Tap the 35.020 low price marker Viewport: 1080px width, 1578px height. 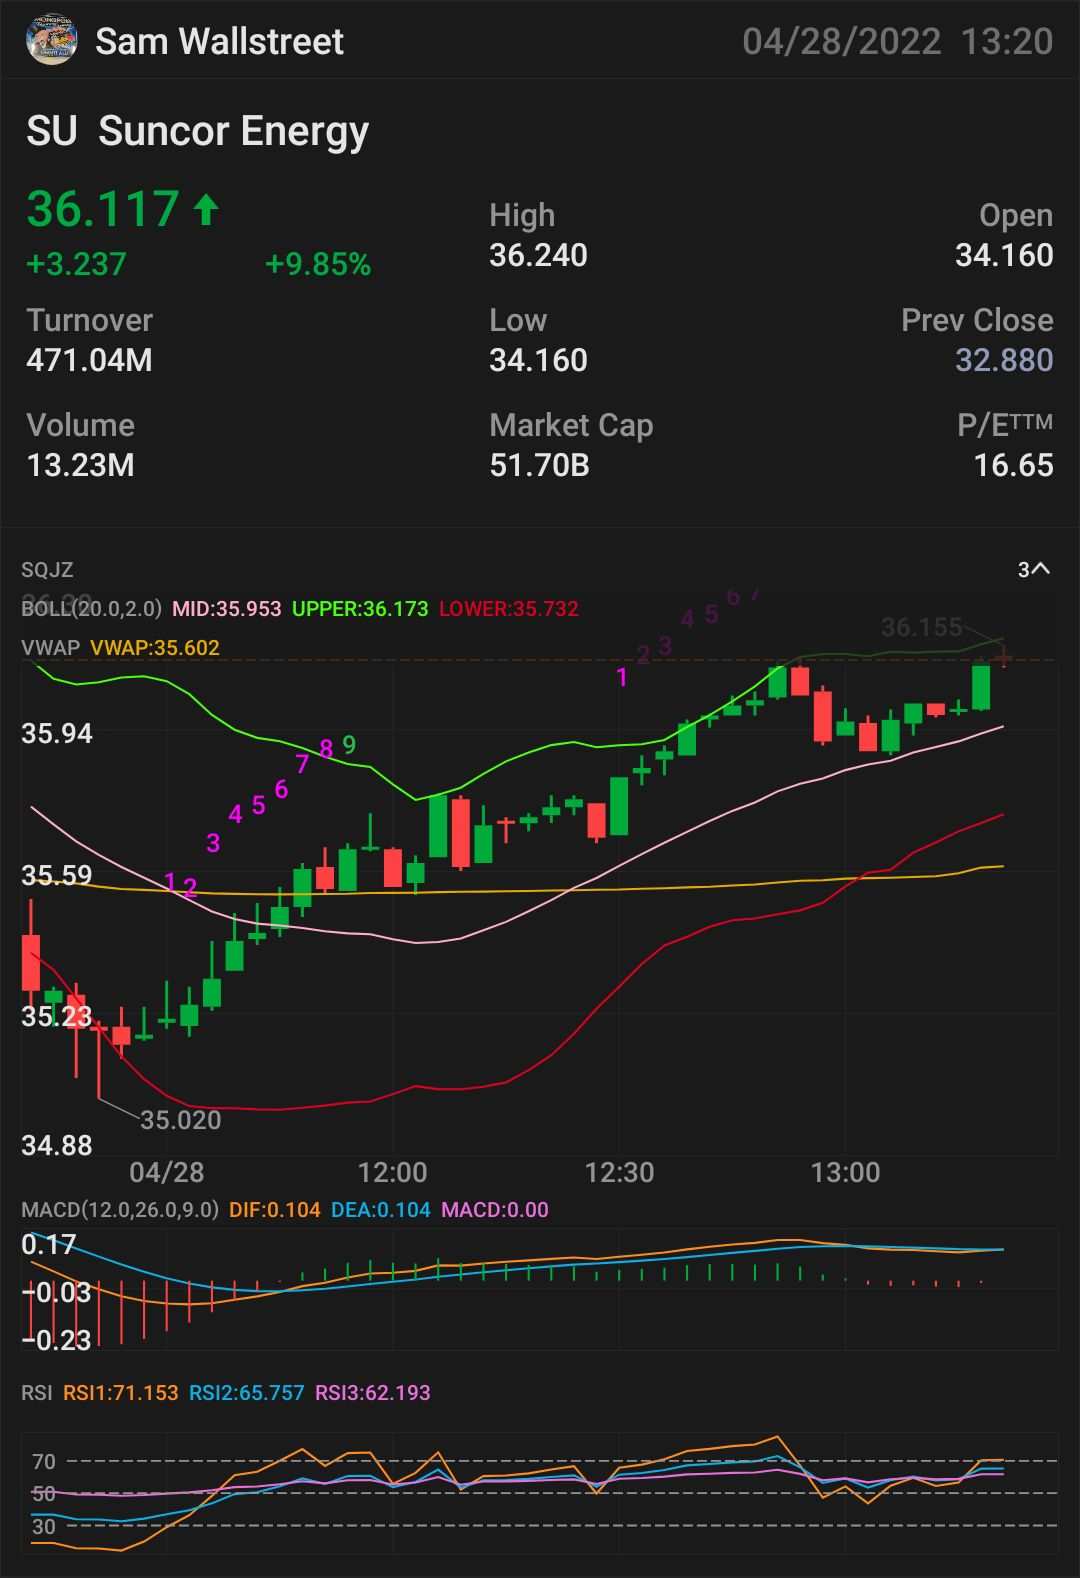[x=181, y=1119]
